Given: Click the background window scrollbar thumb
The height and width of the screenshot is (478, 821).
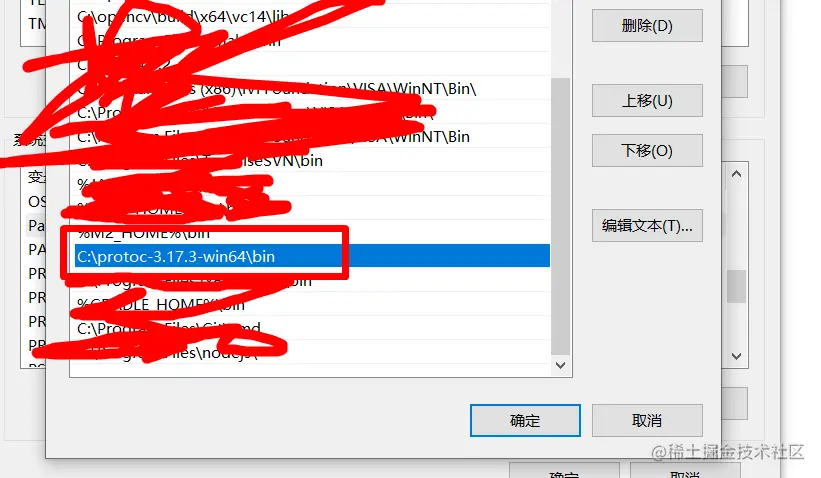Looking at the screenshot, I should (x=736, y=286).
